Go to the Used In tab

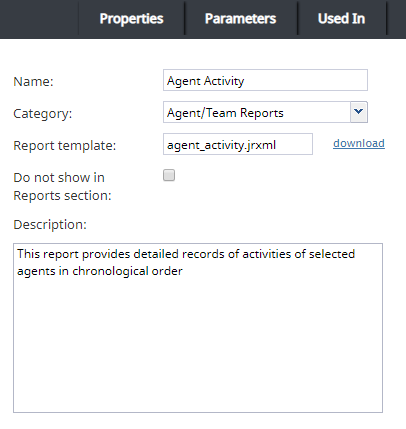(341, 19)
